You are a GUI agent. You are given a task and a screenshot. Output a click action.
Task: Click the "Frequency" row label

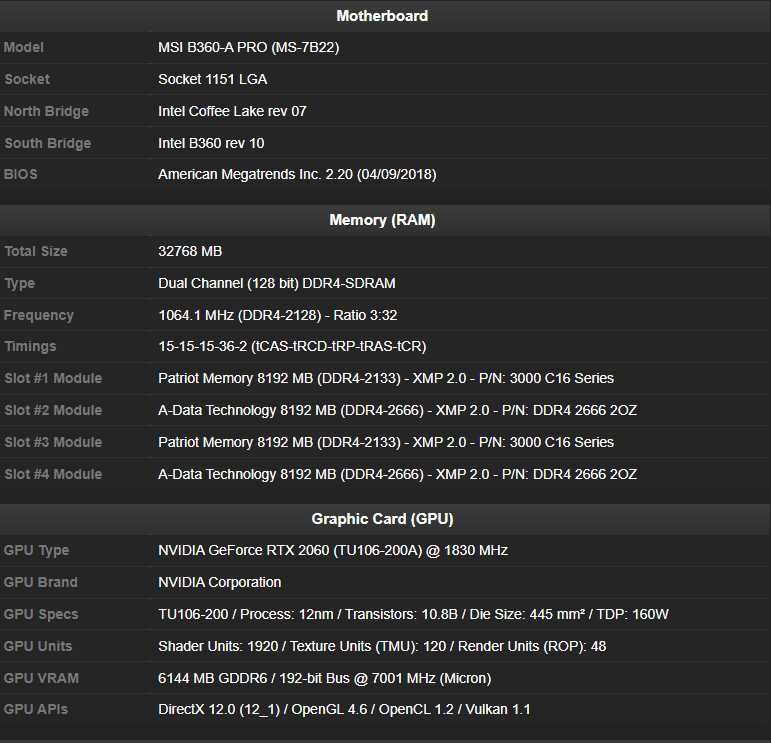38,316
